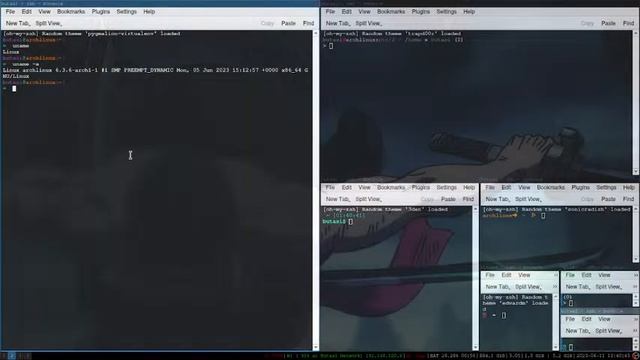Open Settings menu in pygmalion-virtualenv Konsole window
This screenshot has height=360, width=640.
(127, 12)
